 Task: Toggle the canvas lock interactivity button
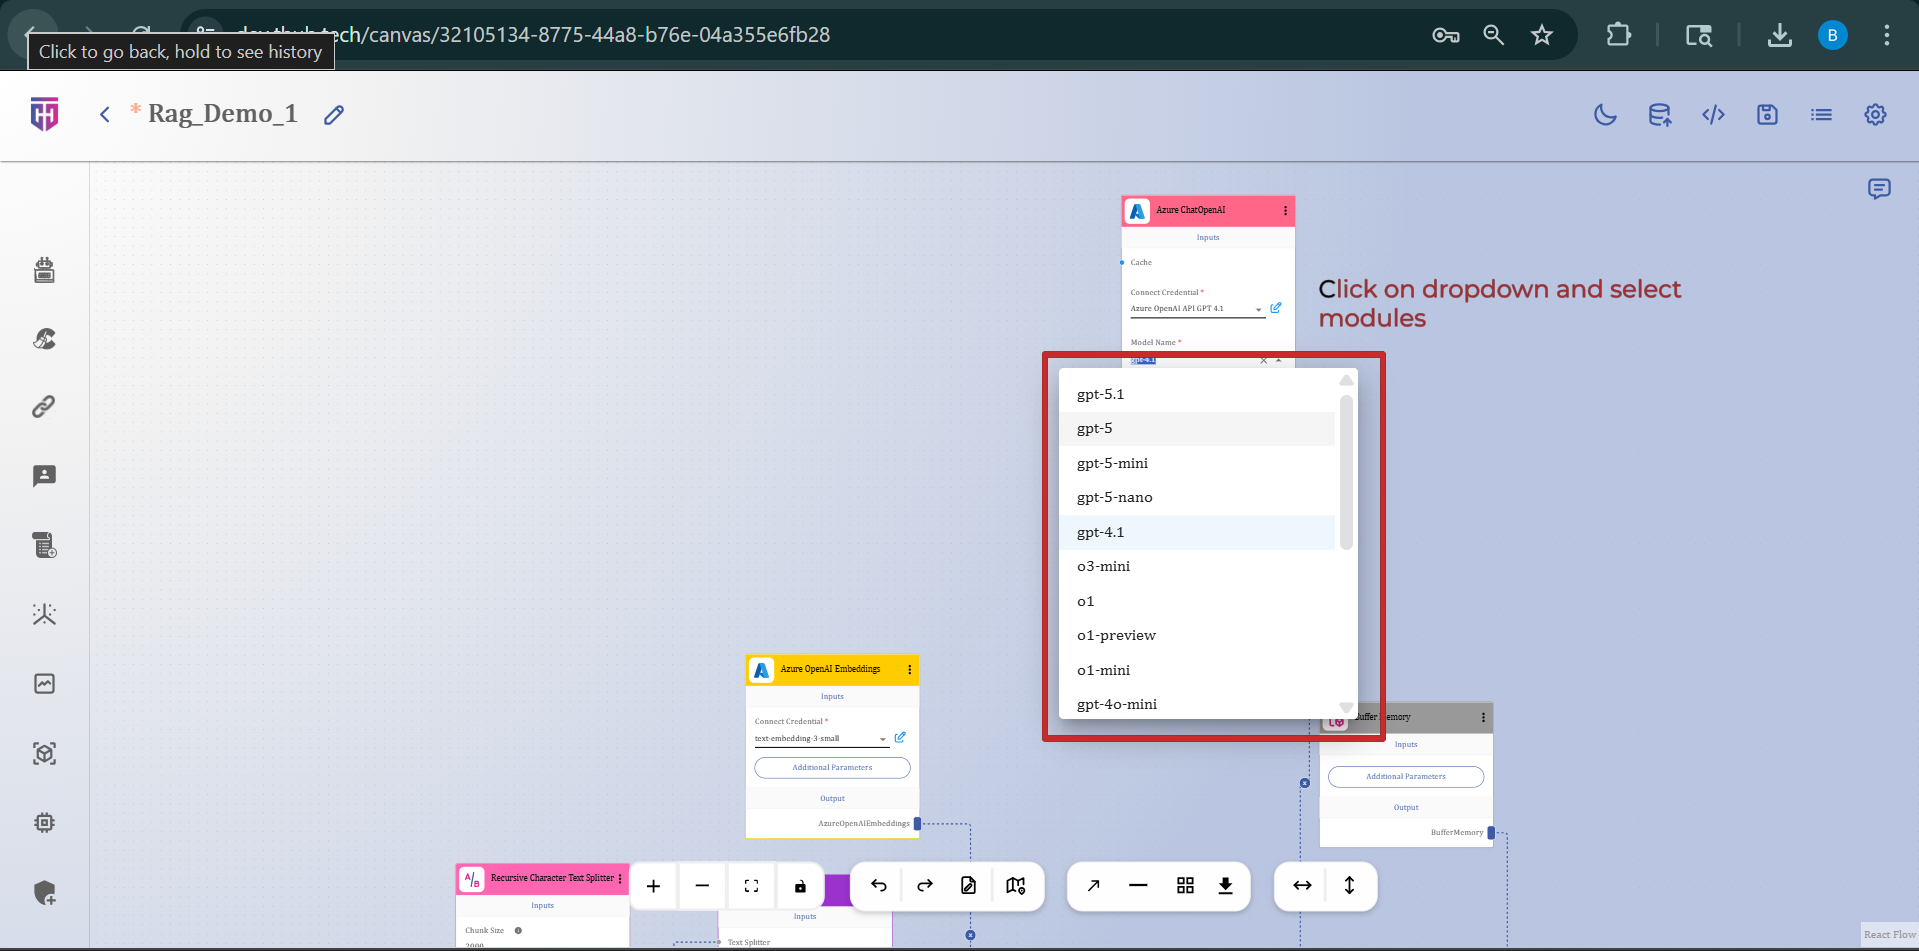(x=800, y=886)
